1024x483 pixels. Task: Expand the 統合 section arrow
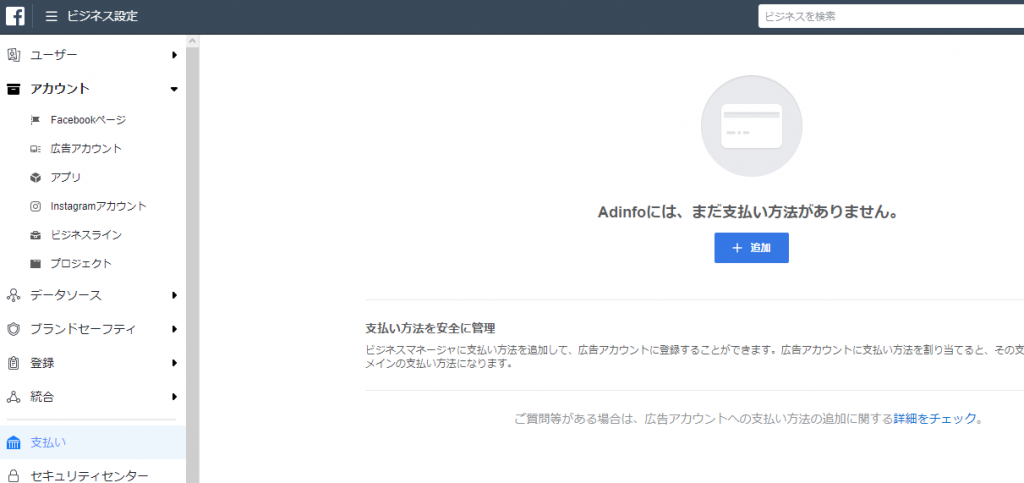(174, 397)
